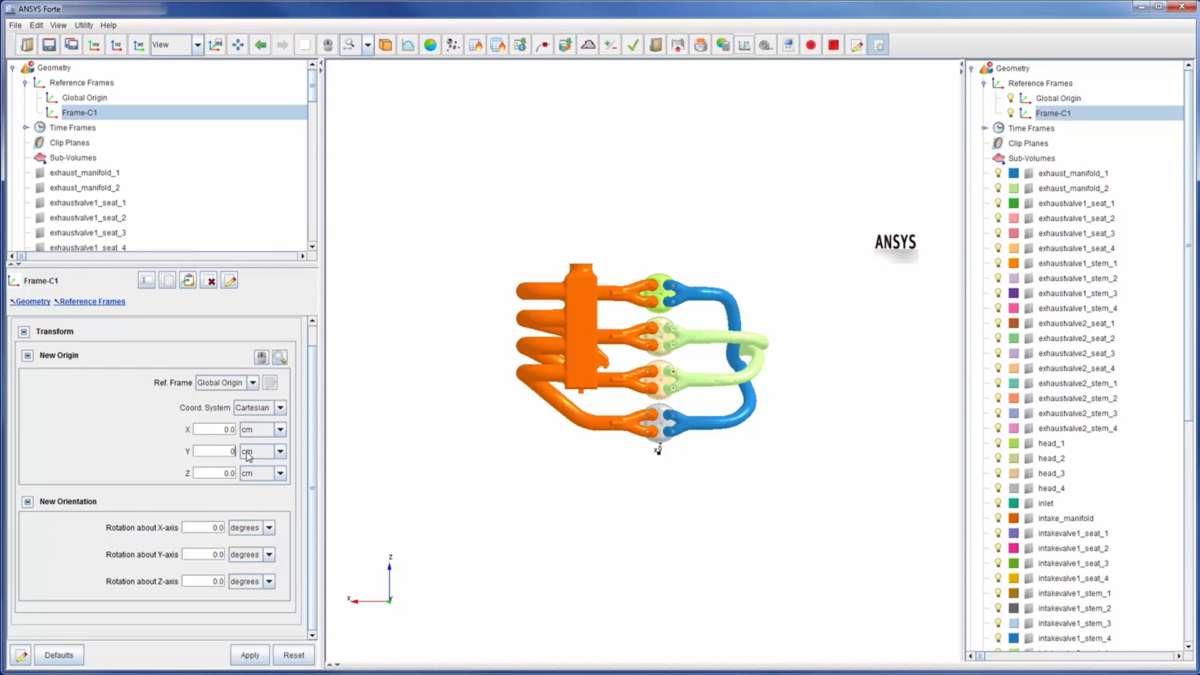The height and width of the screenshot is (675, 1200).
Task: Toggle visibility bulb for inlet
Action: point(997,503)
